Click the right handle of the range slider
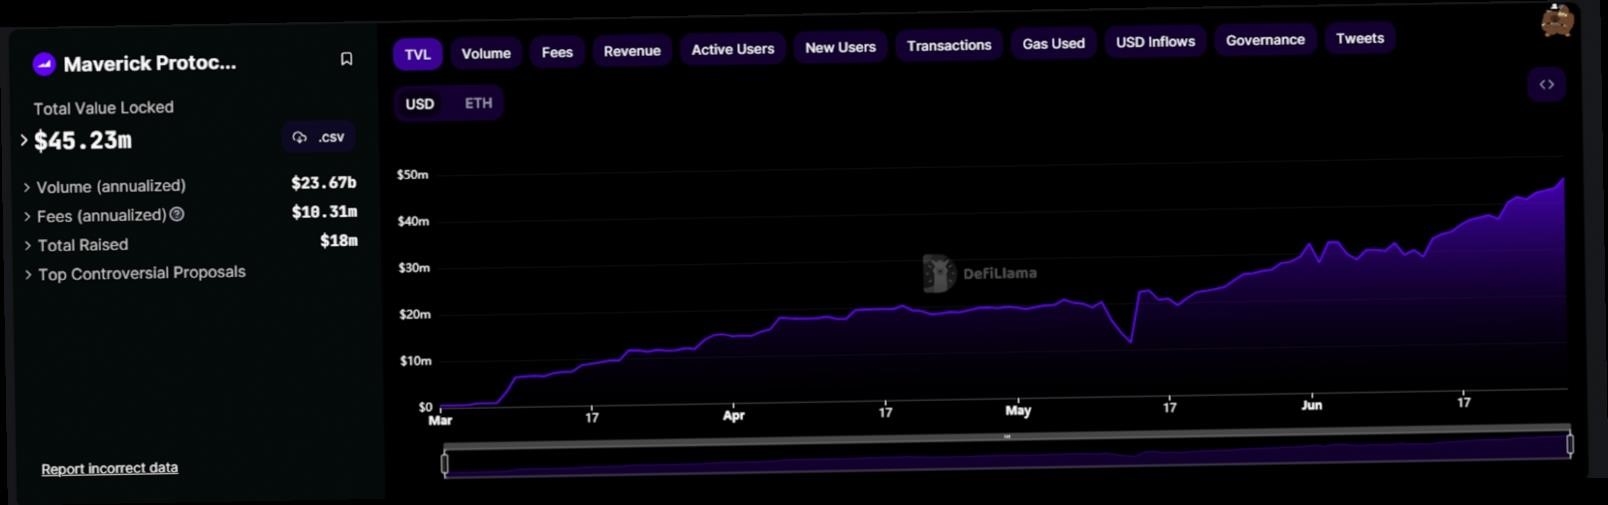 pos(1570,444)
